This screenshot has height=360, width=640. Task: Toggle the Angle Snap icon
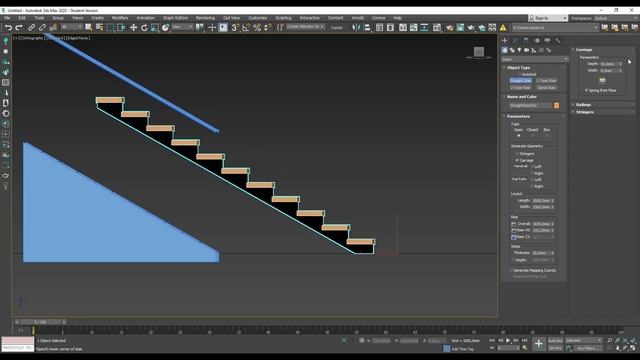(x=246, y=28)
